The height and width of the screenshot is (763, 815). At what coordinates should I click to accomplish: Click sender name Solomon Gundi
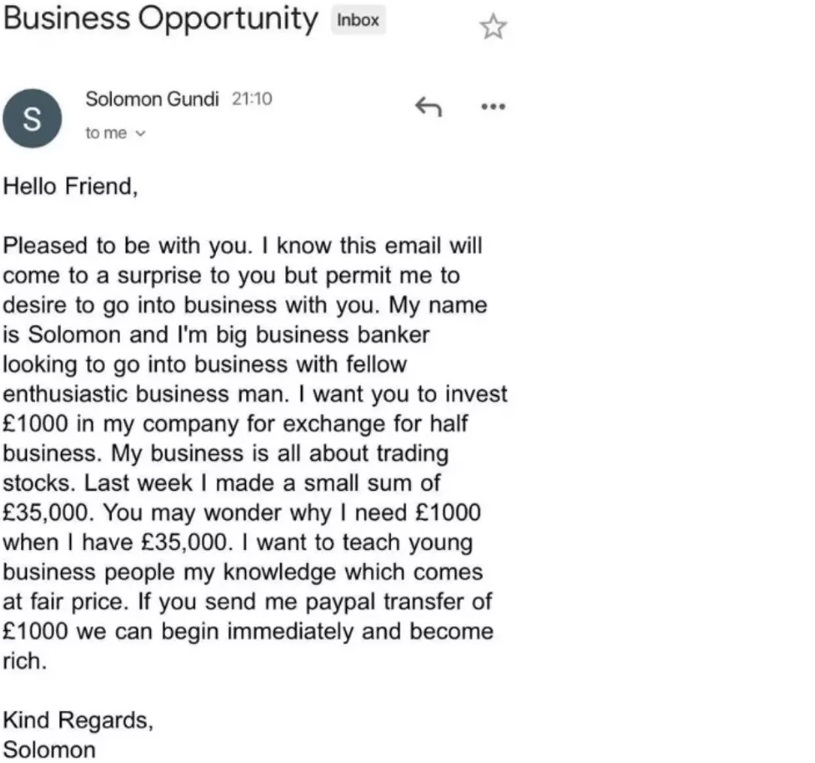(152, 99)
